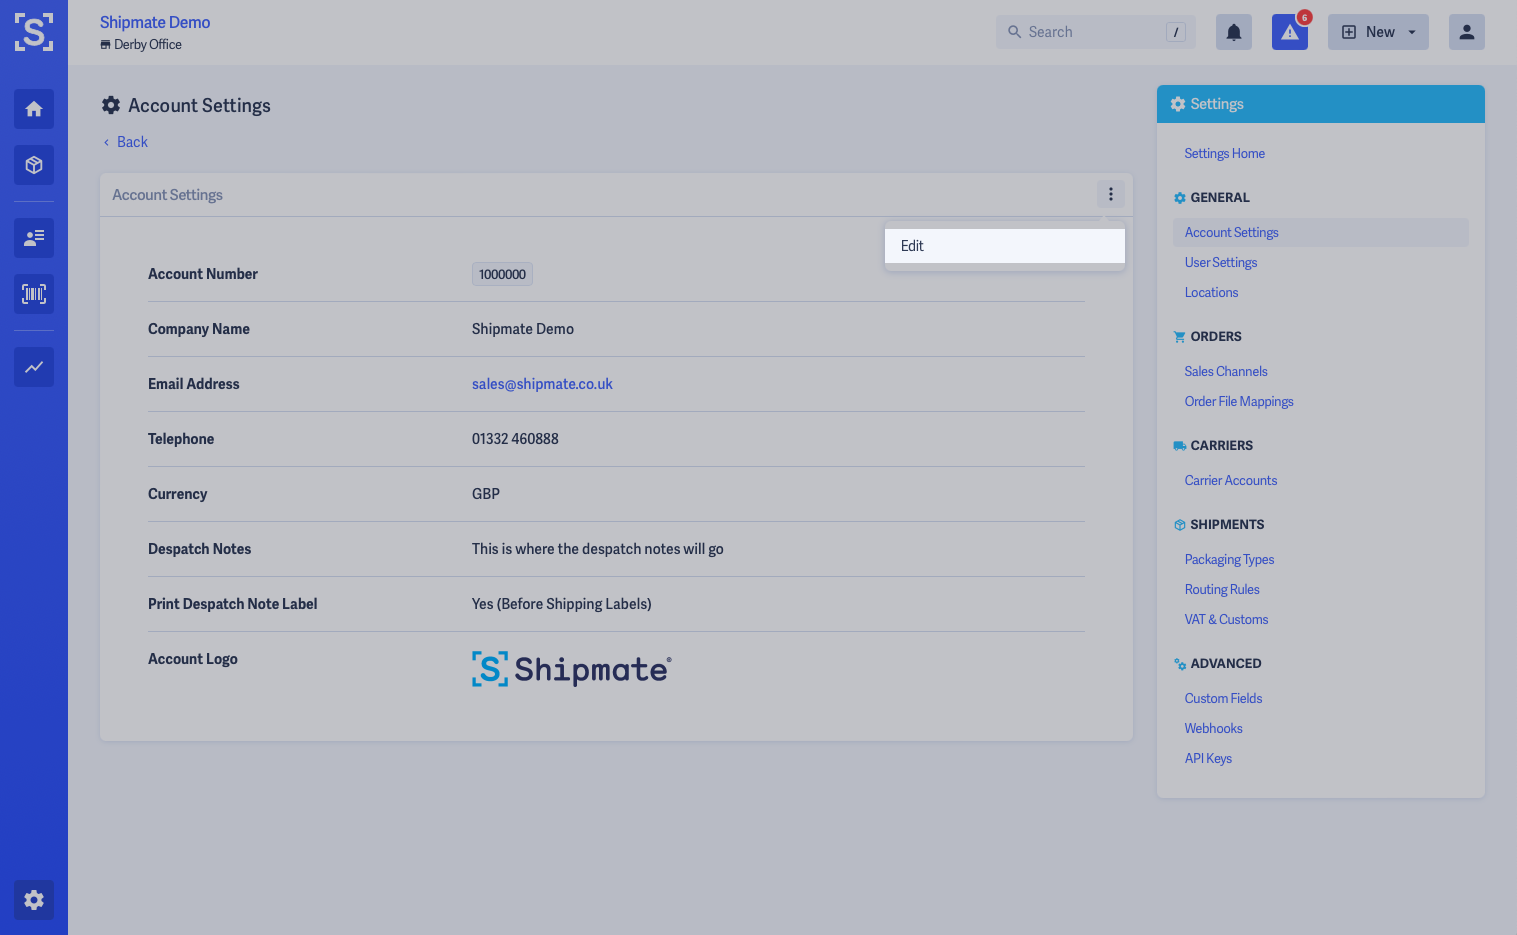Open the Reports trend chart icon

pyautogui.click(x=34, y=367)
